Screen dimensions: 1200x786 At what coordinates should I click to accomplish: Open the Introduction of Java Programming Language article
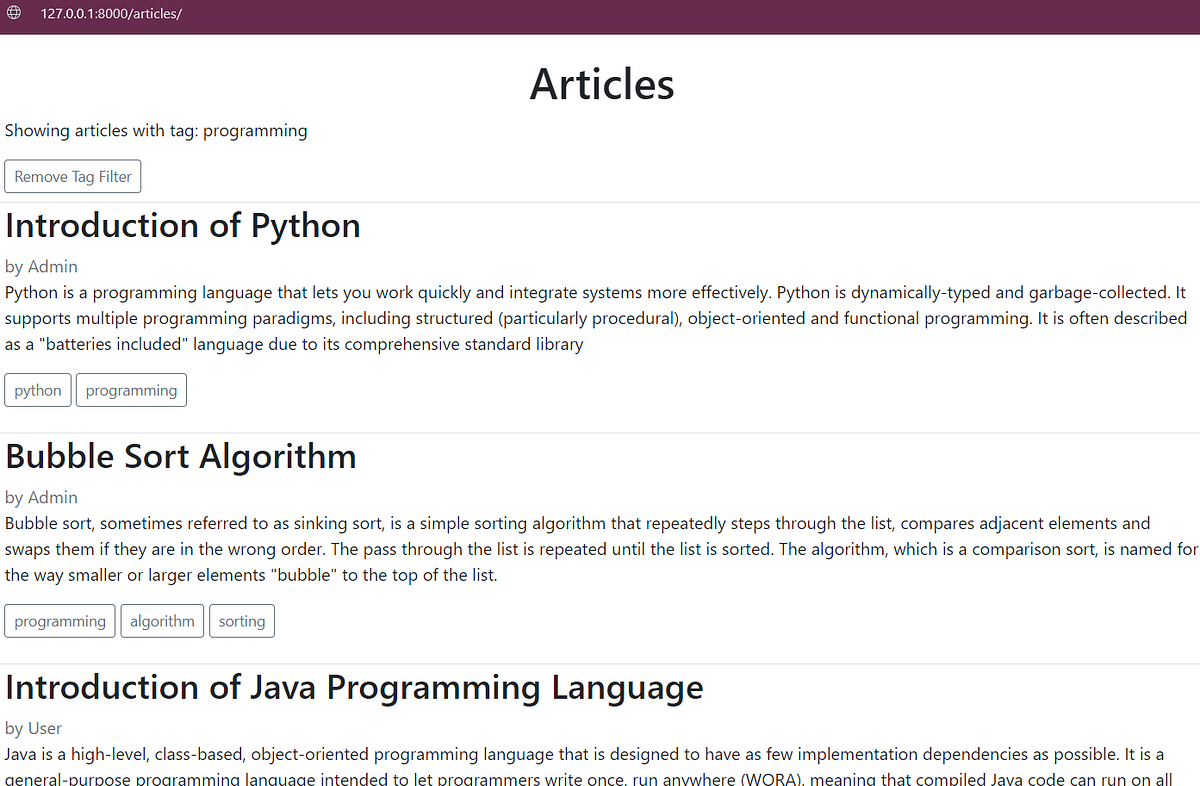tap(353, 687)
